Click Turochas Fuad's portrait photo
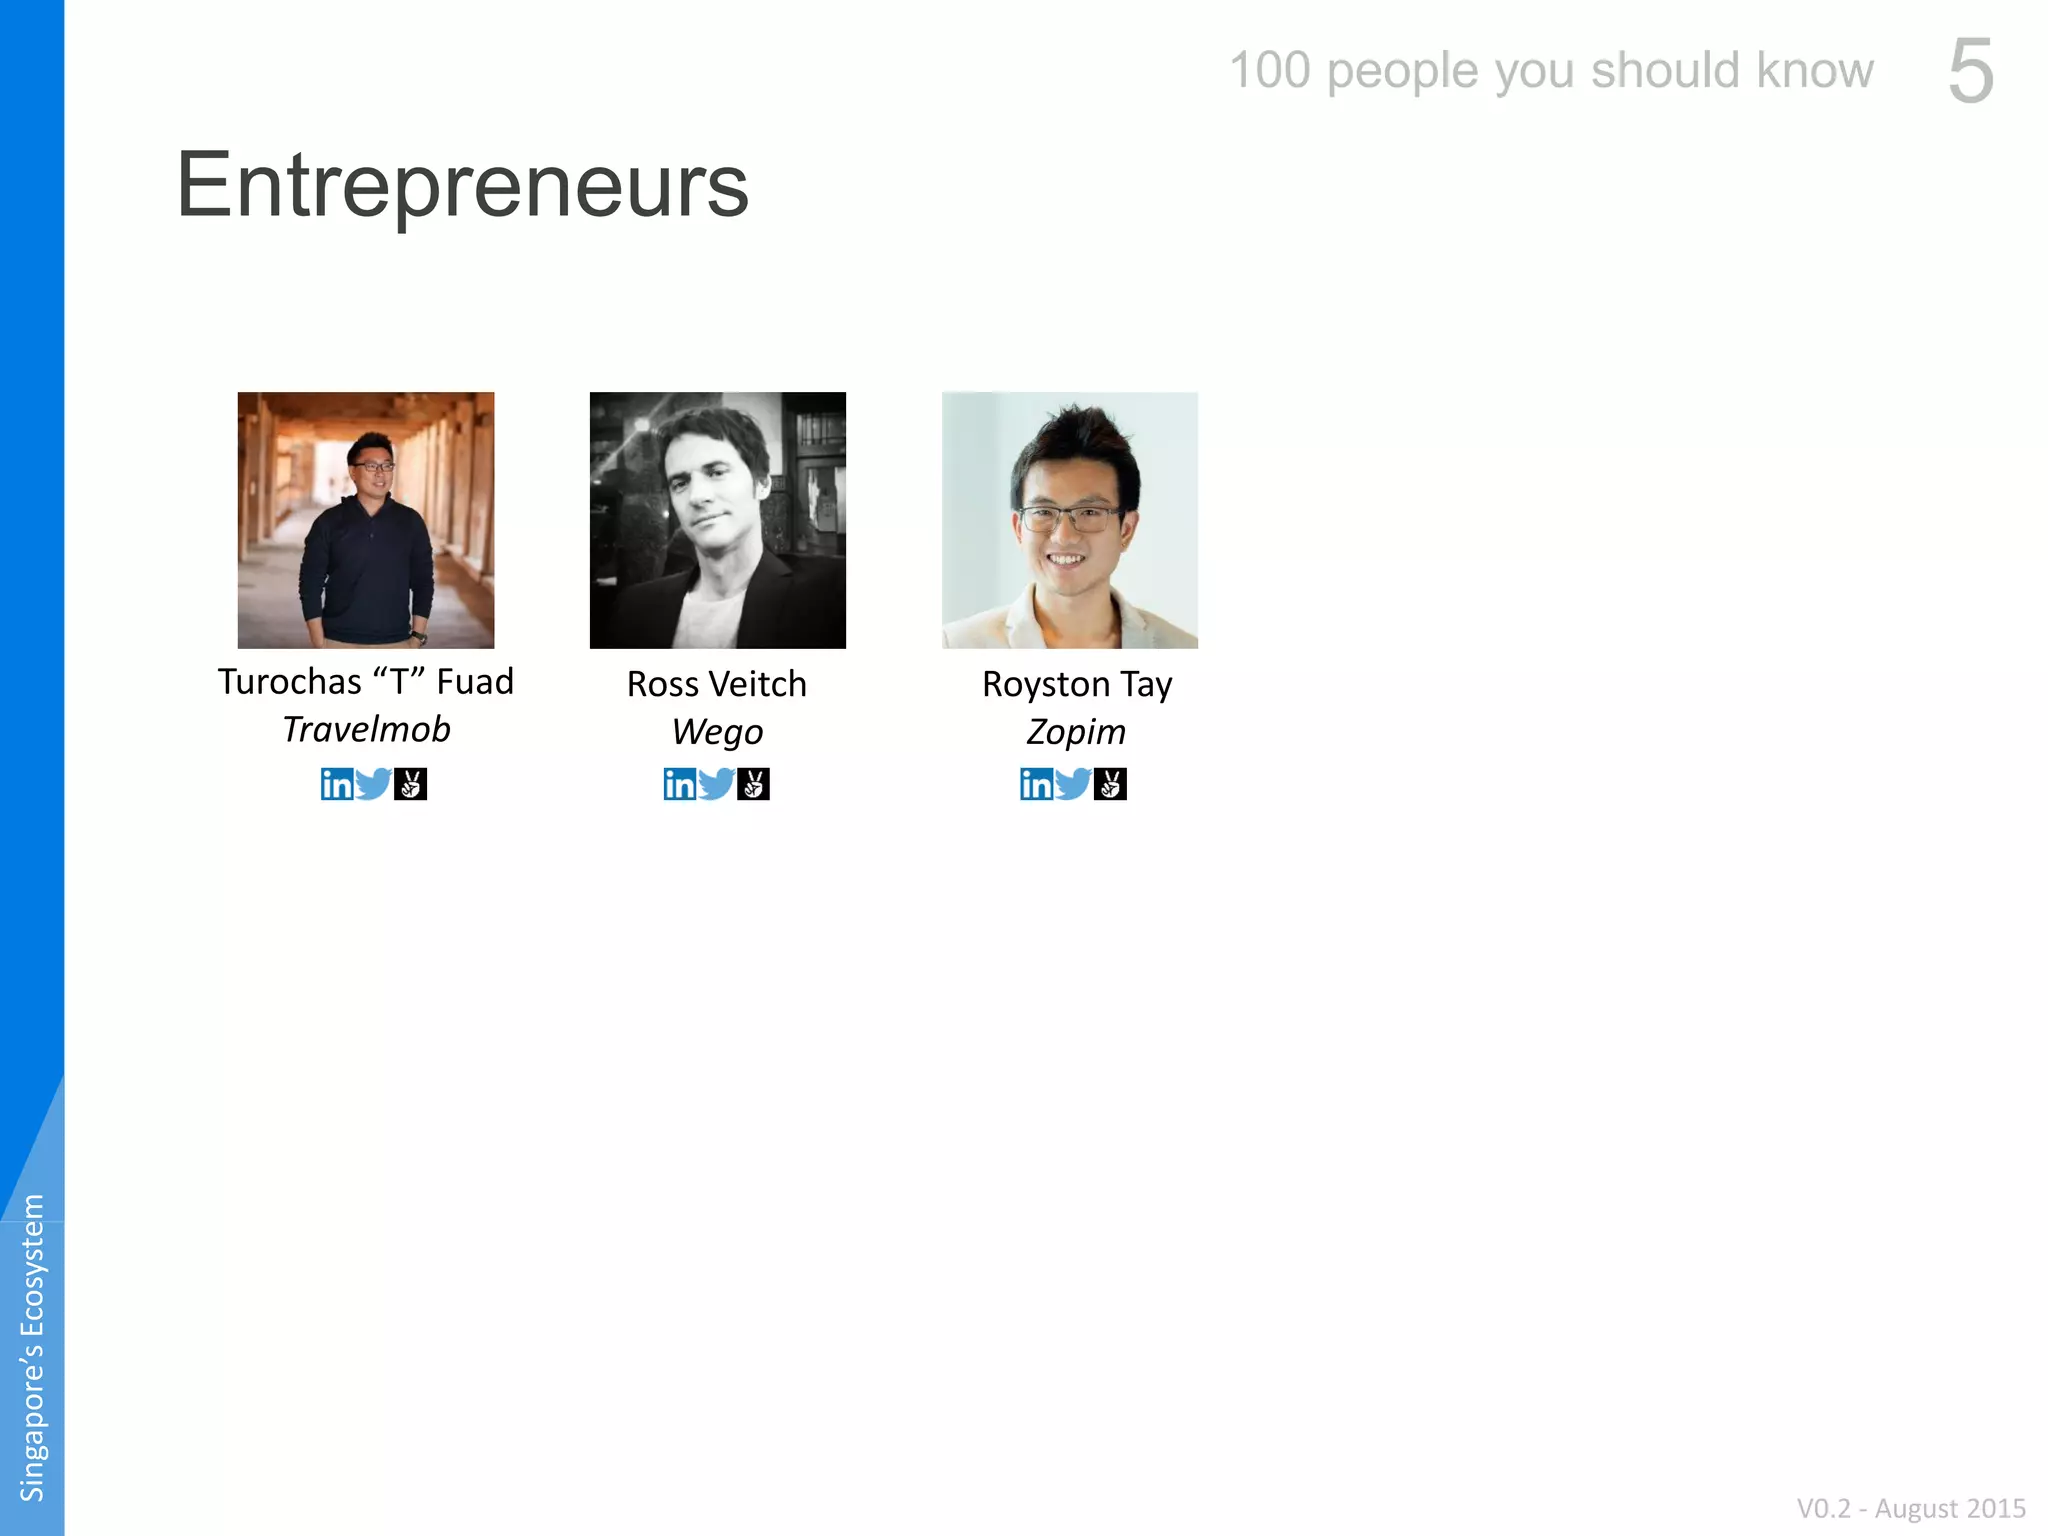2048x1536 pixels. pos(366,520)
